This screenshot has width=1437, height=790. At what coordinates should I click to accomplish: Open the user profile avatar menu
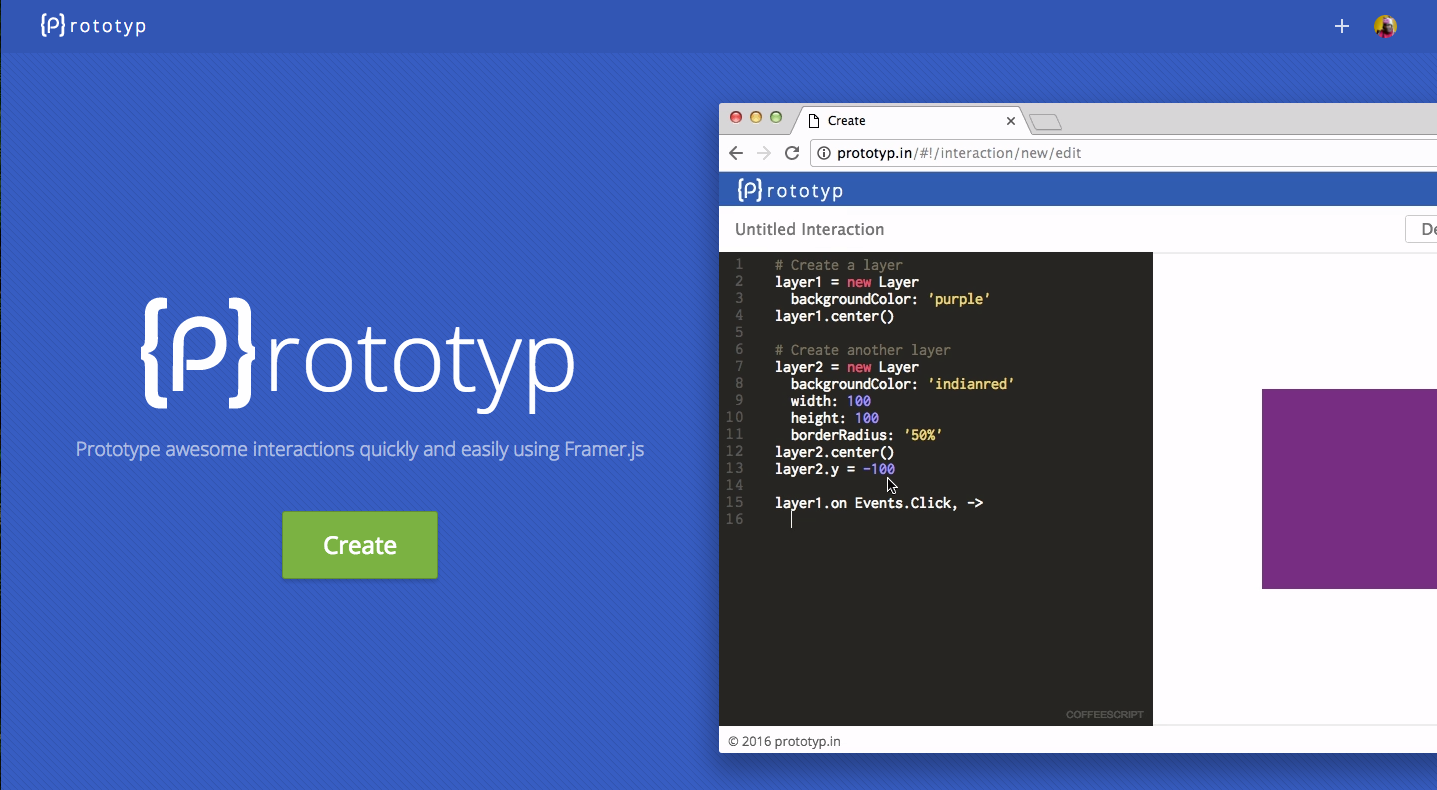point(1385,26)
